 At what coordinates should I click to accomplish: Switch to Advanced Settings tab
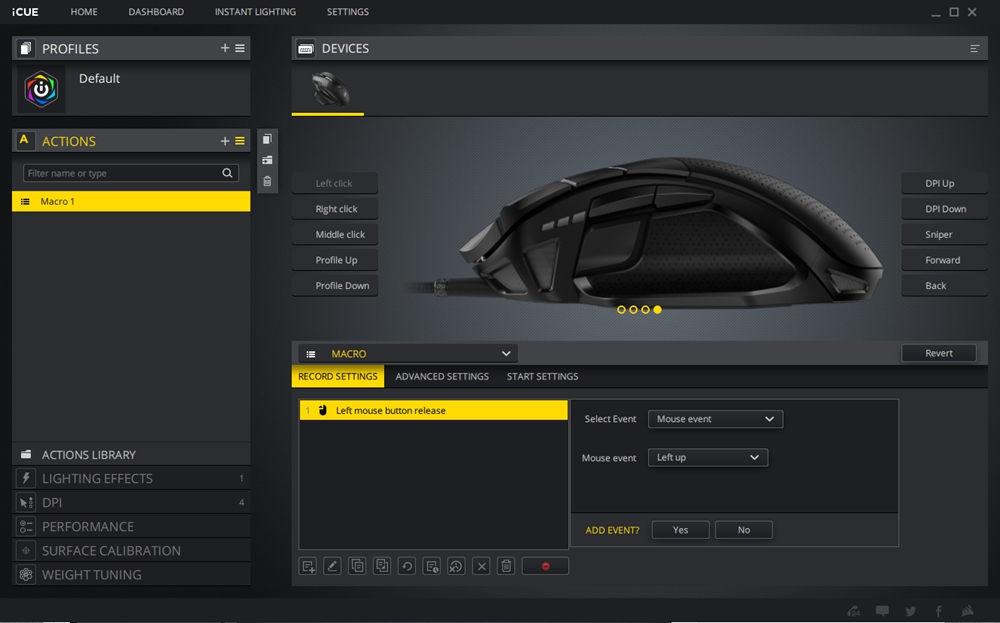tap(442, 377)
